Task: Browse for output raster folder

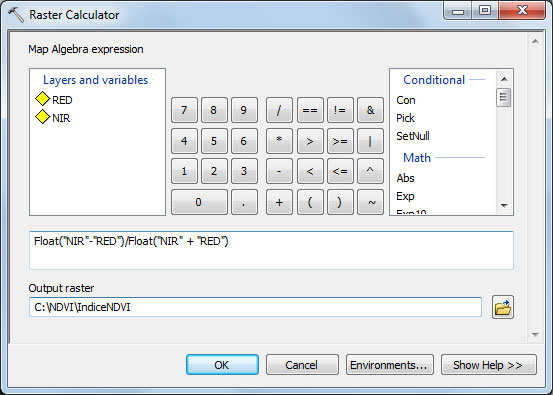Action: (503, 308)
